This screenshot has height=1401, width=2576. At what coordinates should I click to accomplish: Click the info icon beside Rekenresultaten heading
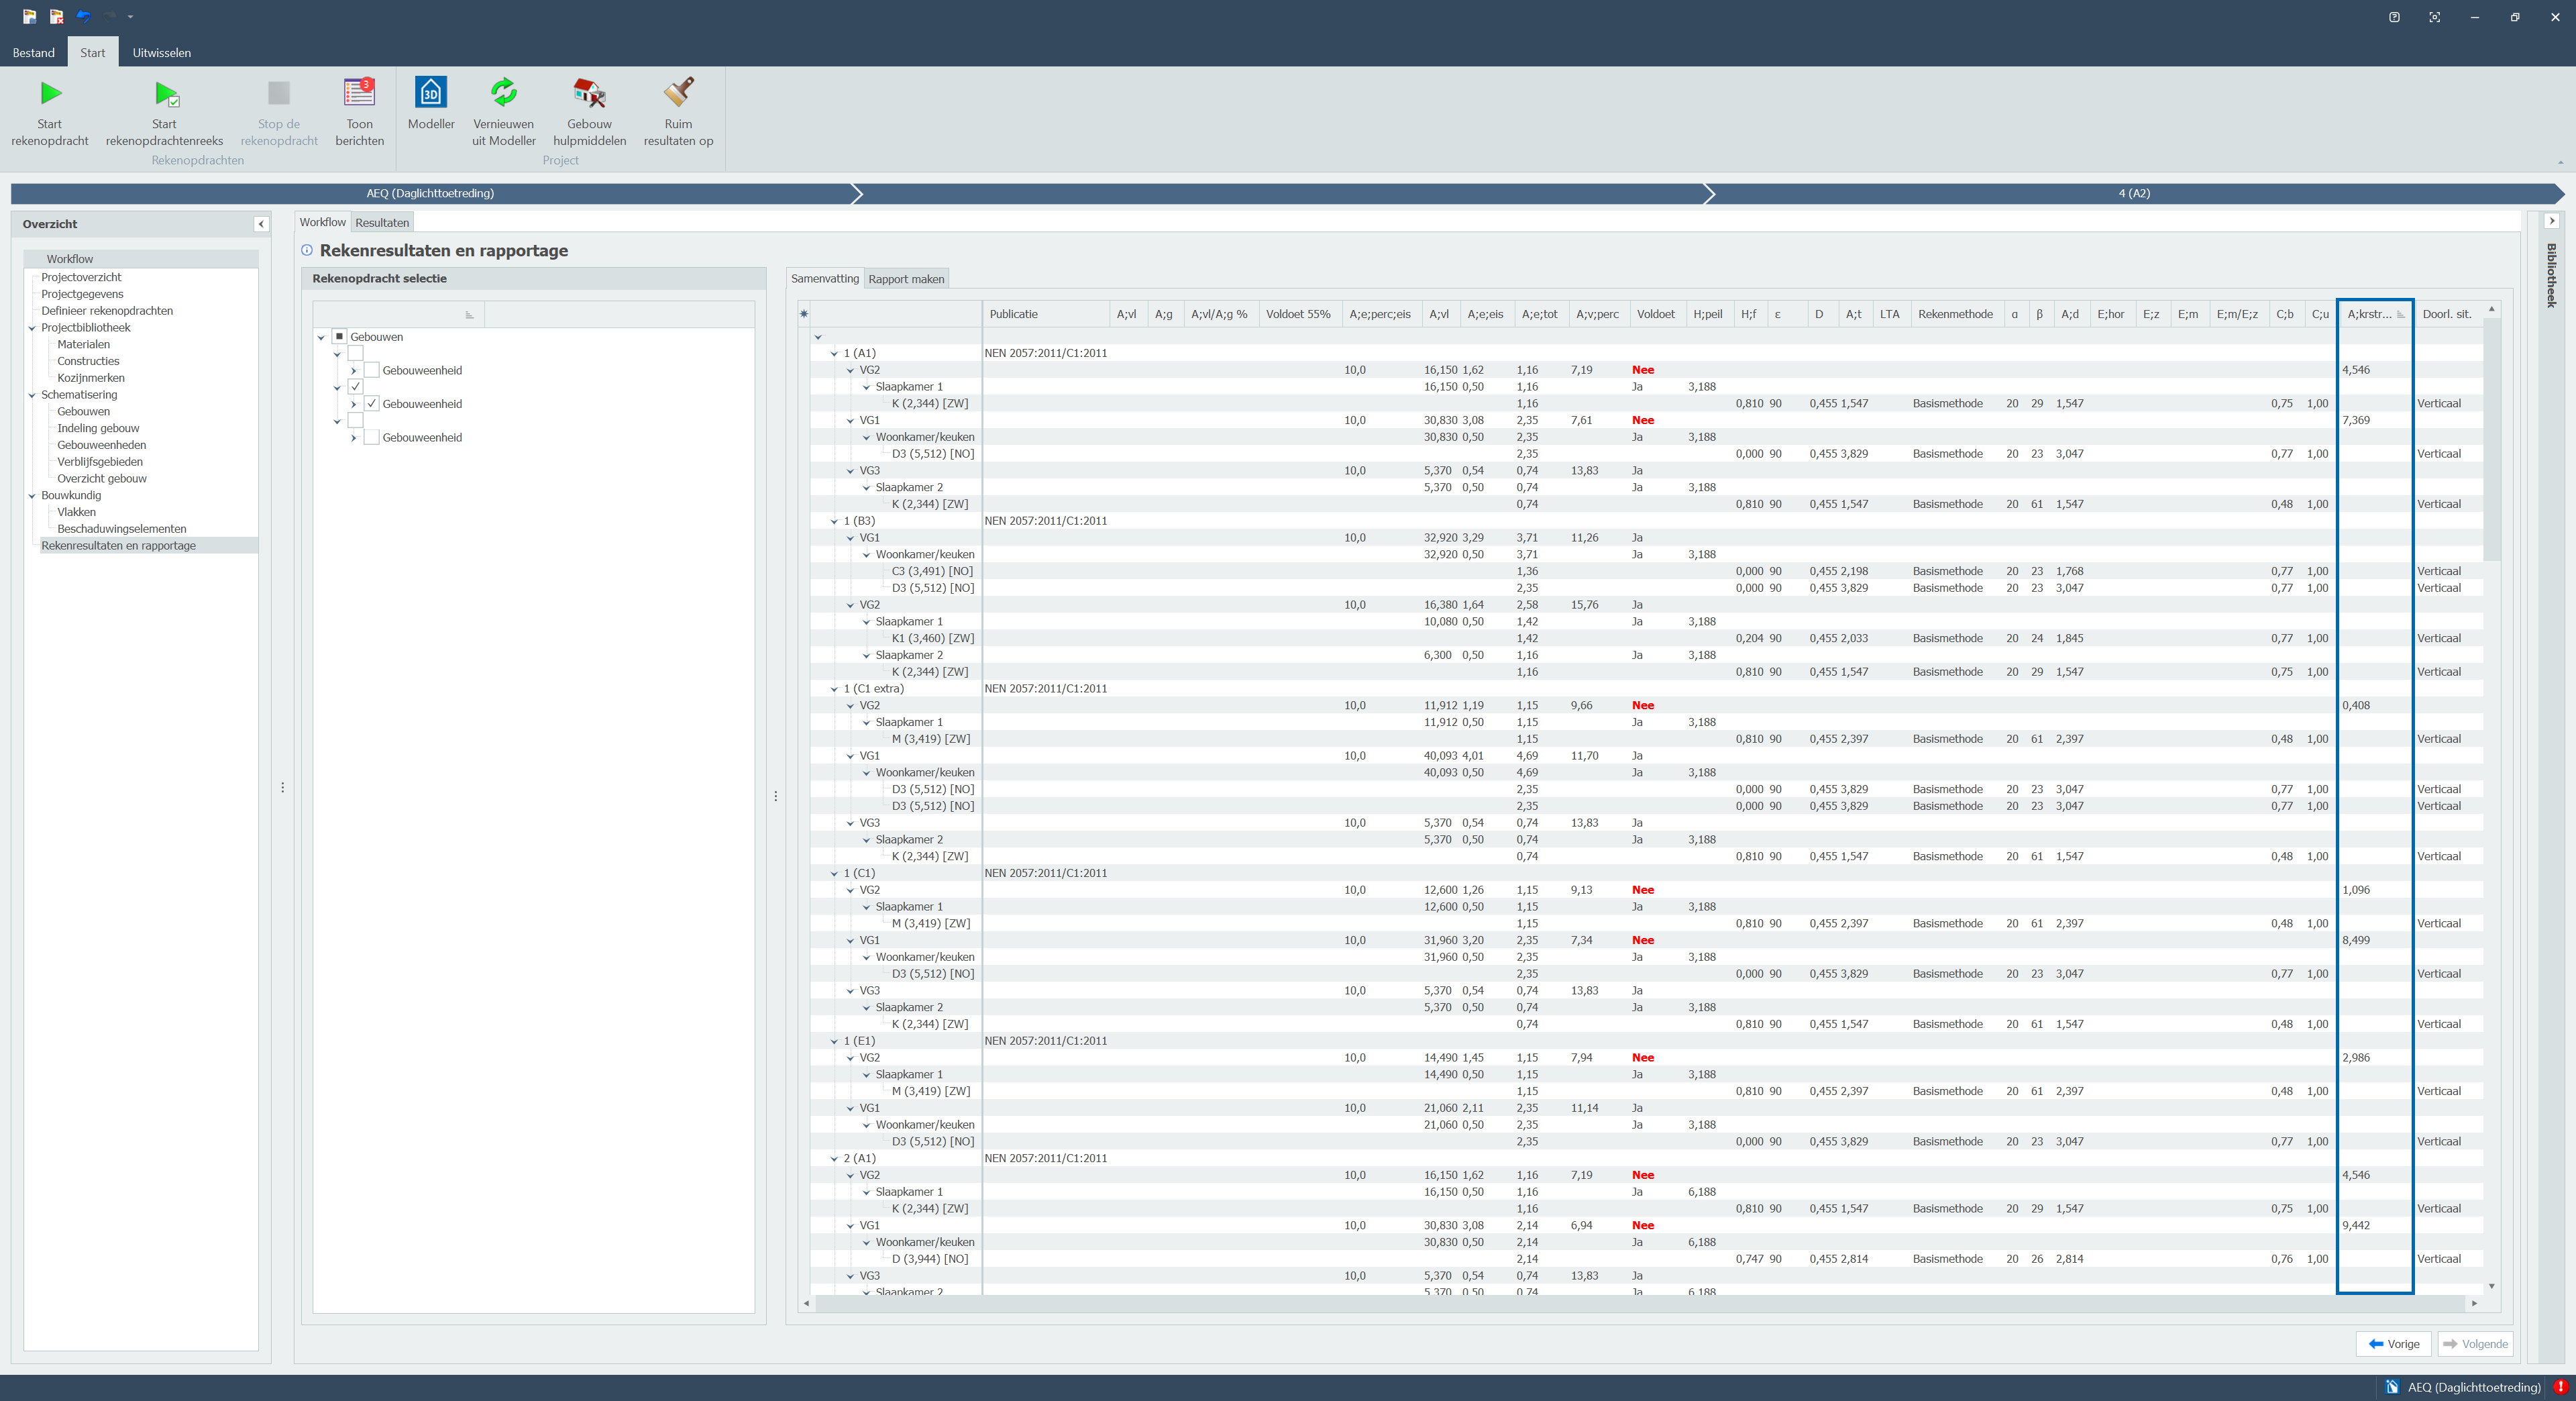(x=307, y=250)
